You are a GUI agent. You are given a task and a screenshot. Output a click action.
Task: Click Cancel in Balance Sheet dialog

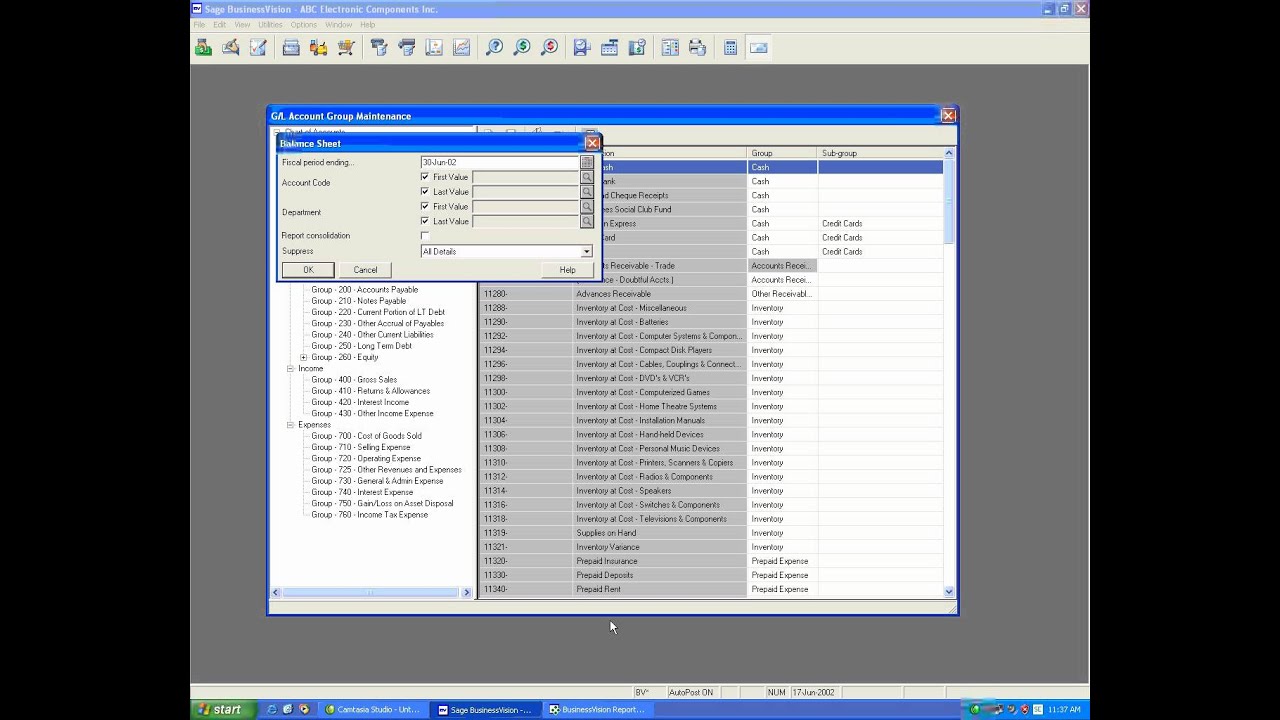[365, 270]
